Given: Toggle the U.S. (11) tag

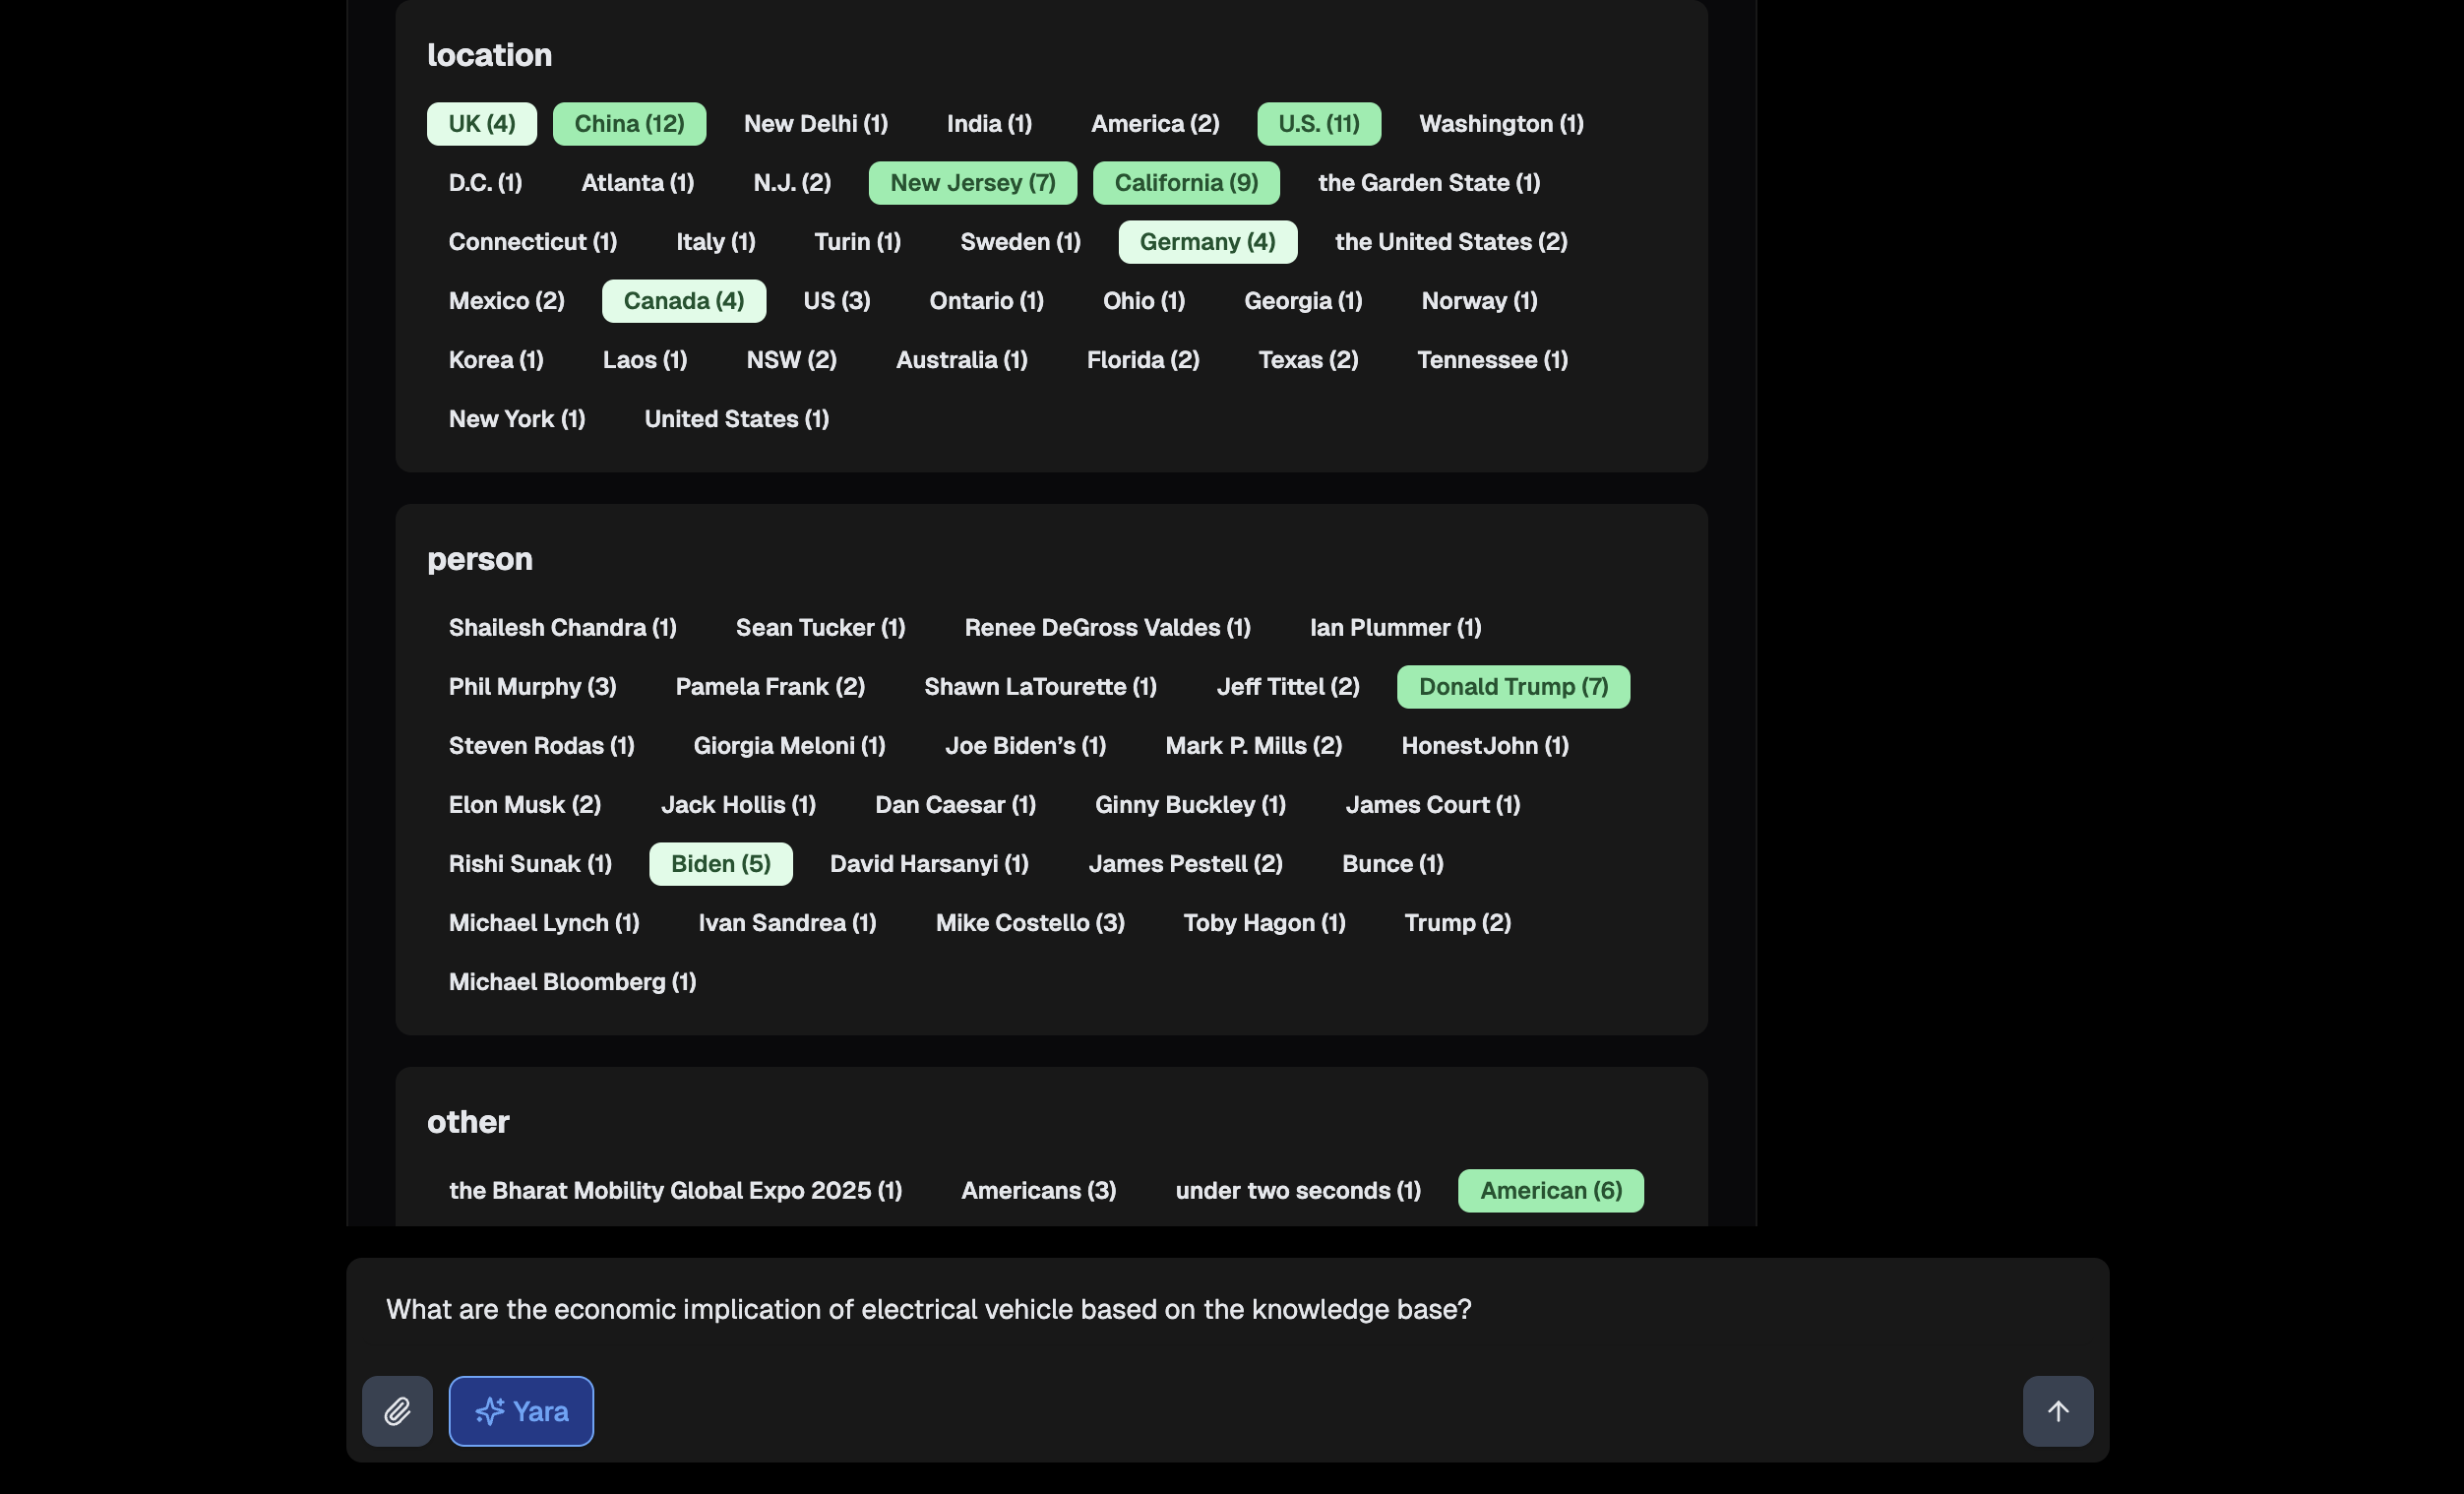Looking at the screenshot, I should (1318, 124).
